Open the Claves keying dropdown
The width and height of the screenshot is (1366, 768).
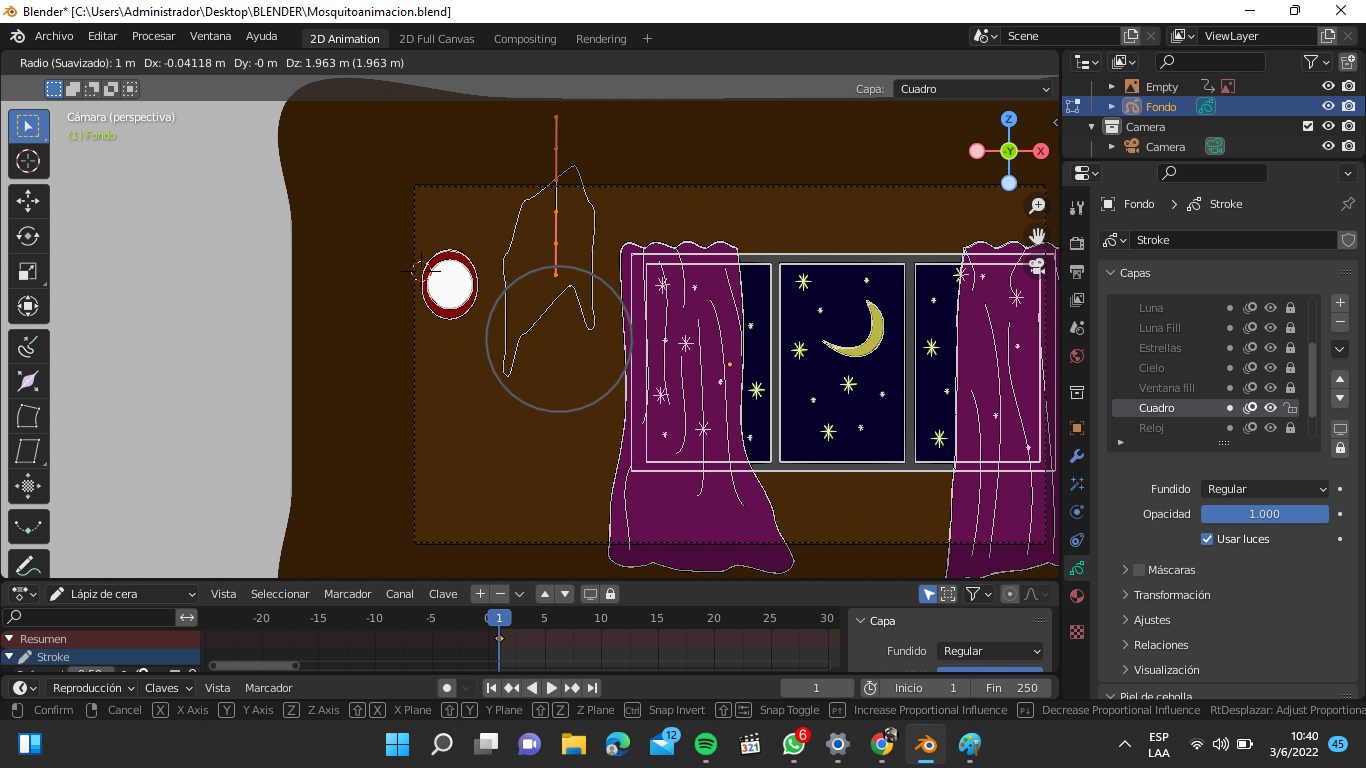168,688
